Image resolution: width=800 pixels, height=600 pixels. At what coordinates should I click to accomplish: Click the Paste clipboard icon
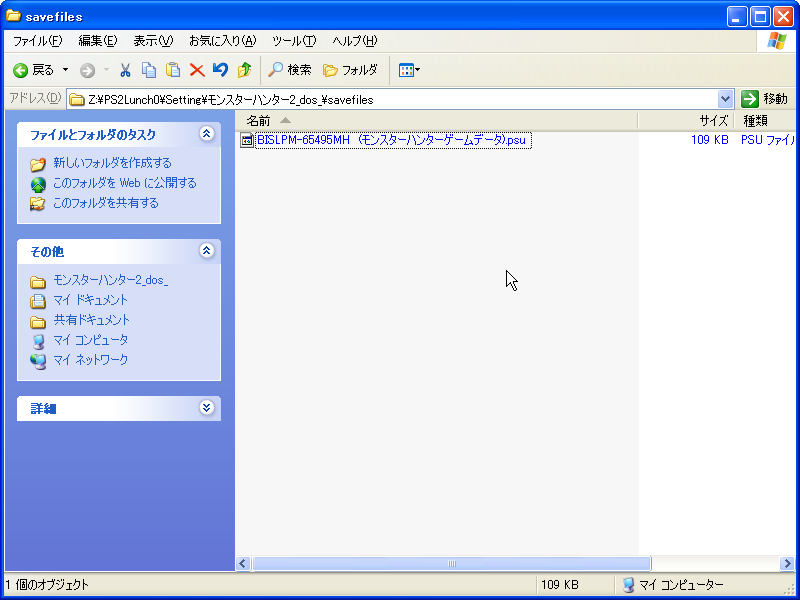pyautogui.click(x=173, y=70)
